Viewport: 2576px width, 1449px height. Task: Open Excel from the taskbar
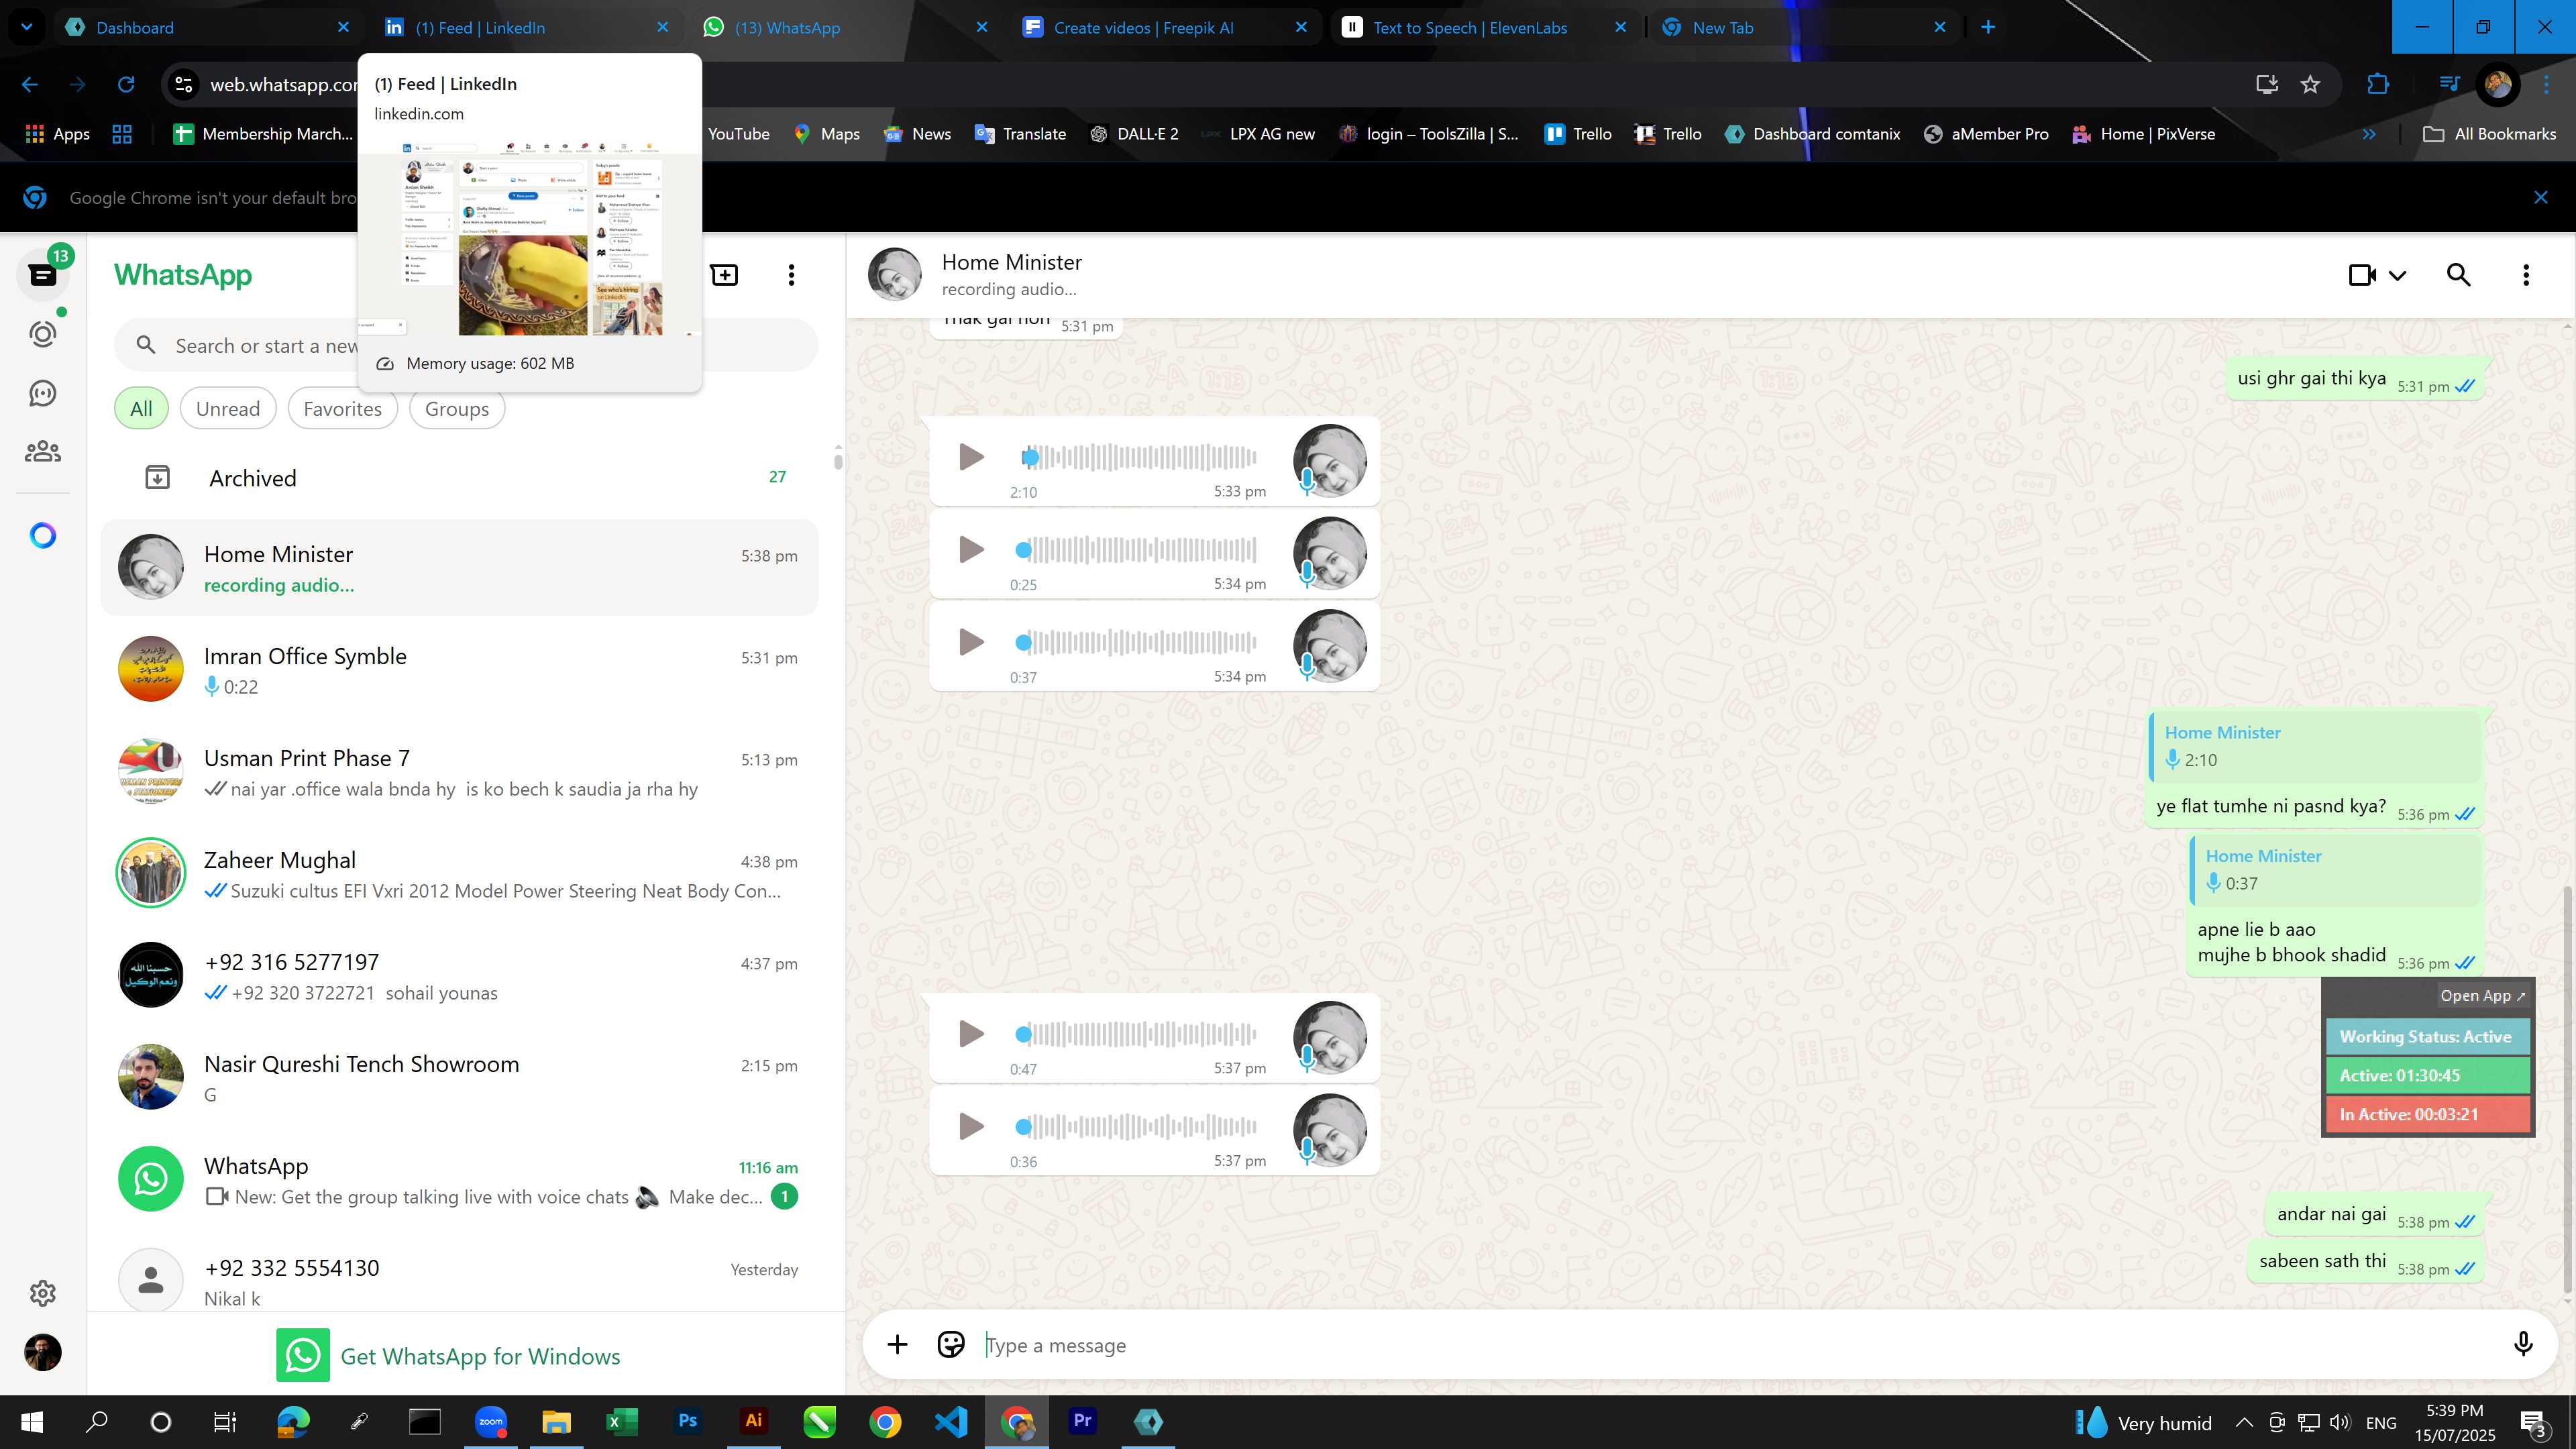[x=621, y=1421]
